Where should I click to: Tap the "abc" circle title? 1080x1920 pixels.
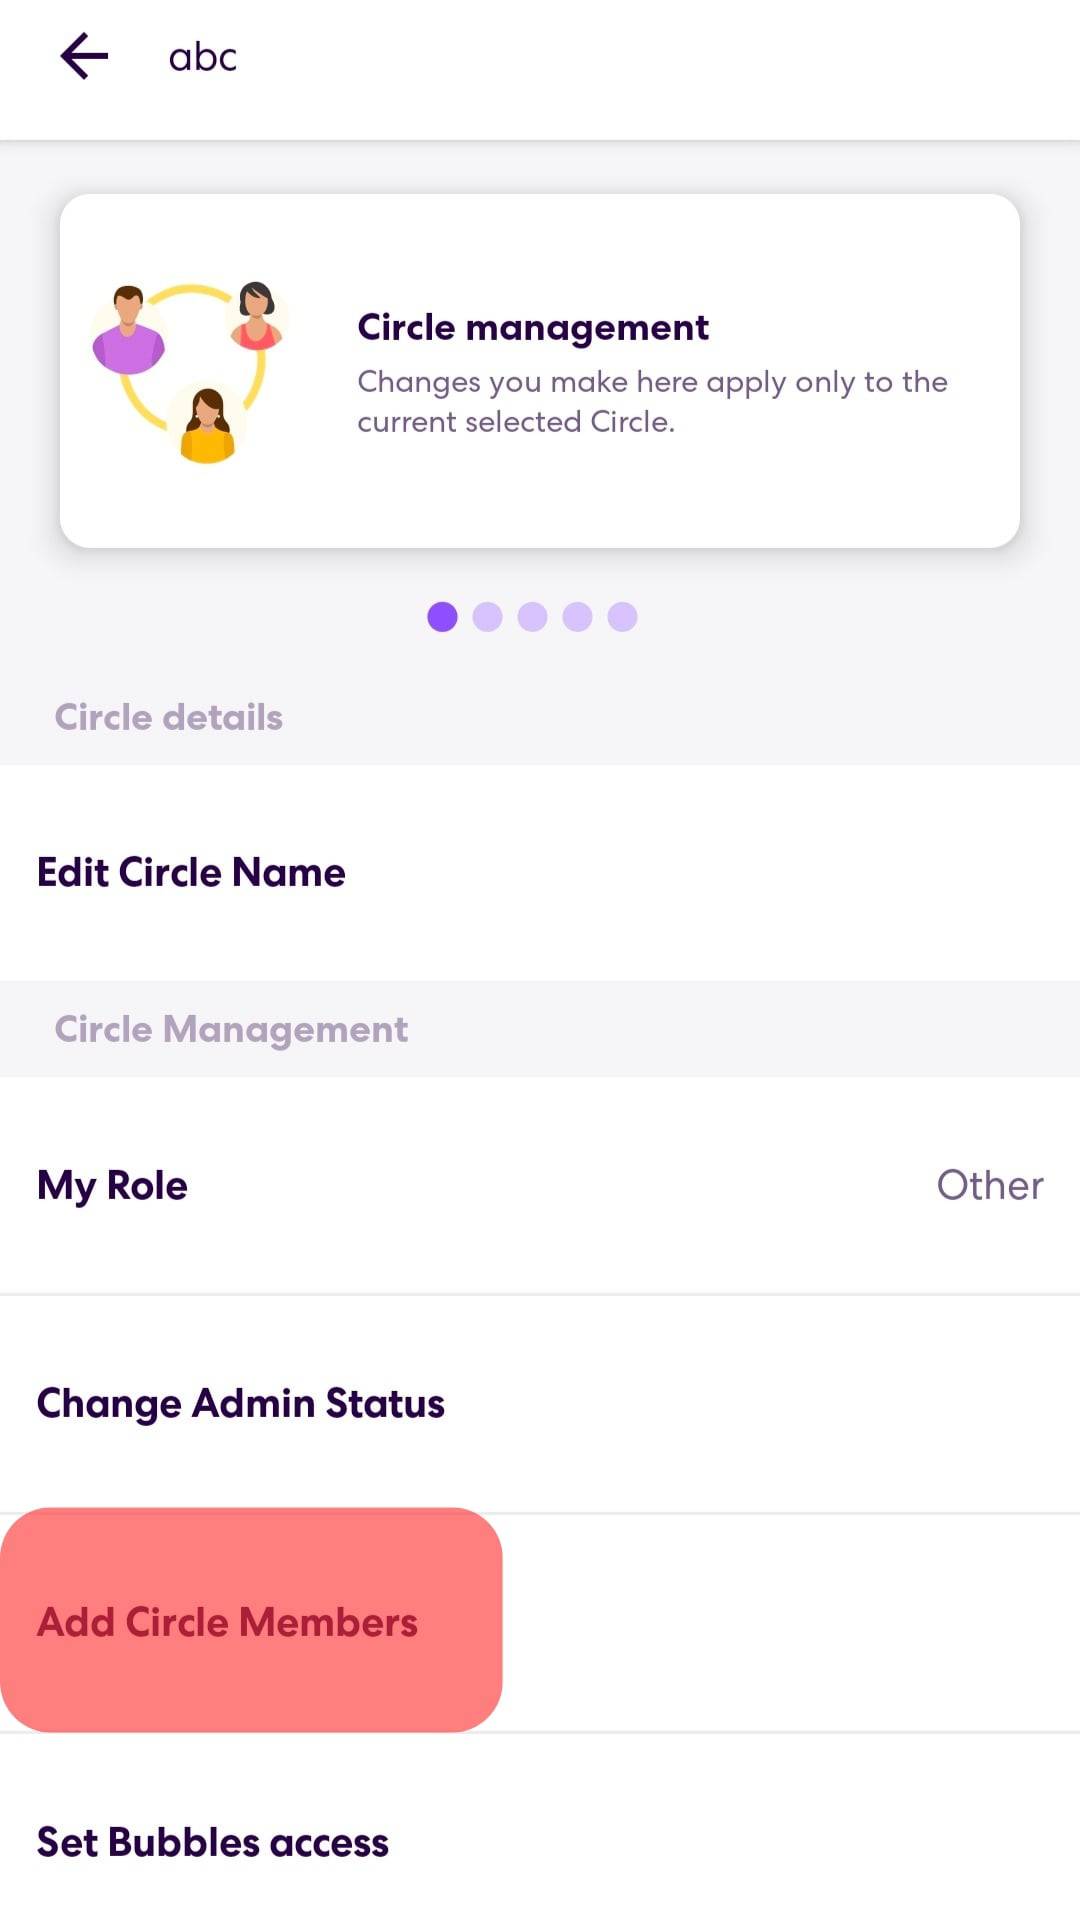point(203,58)
